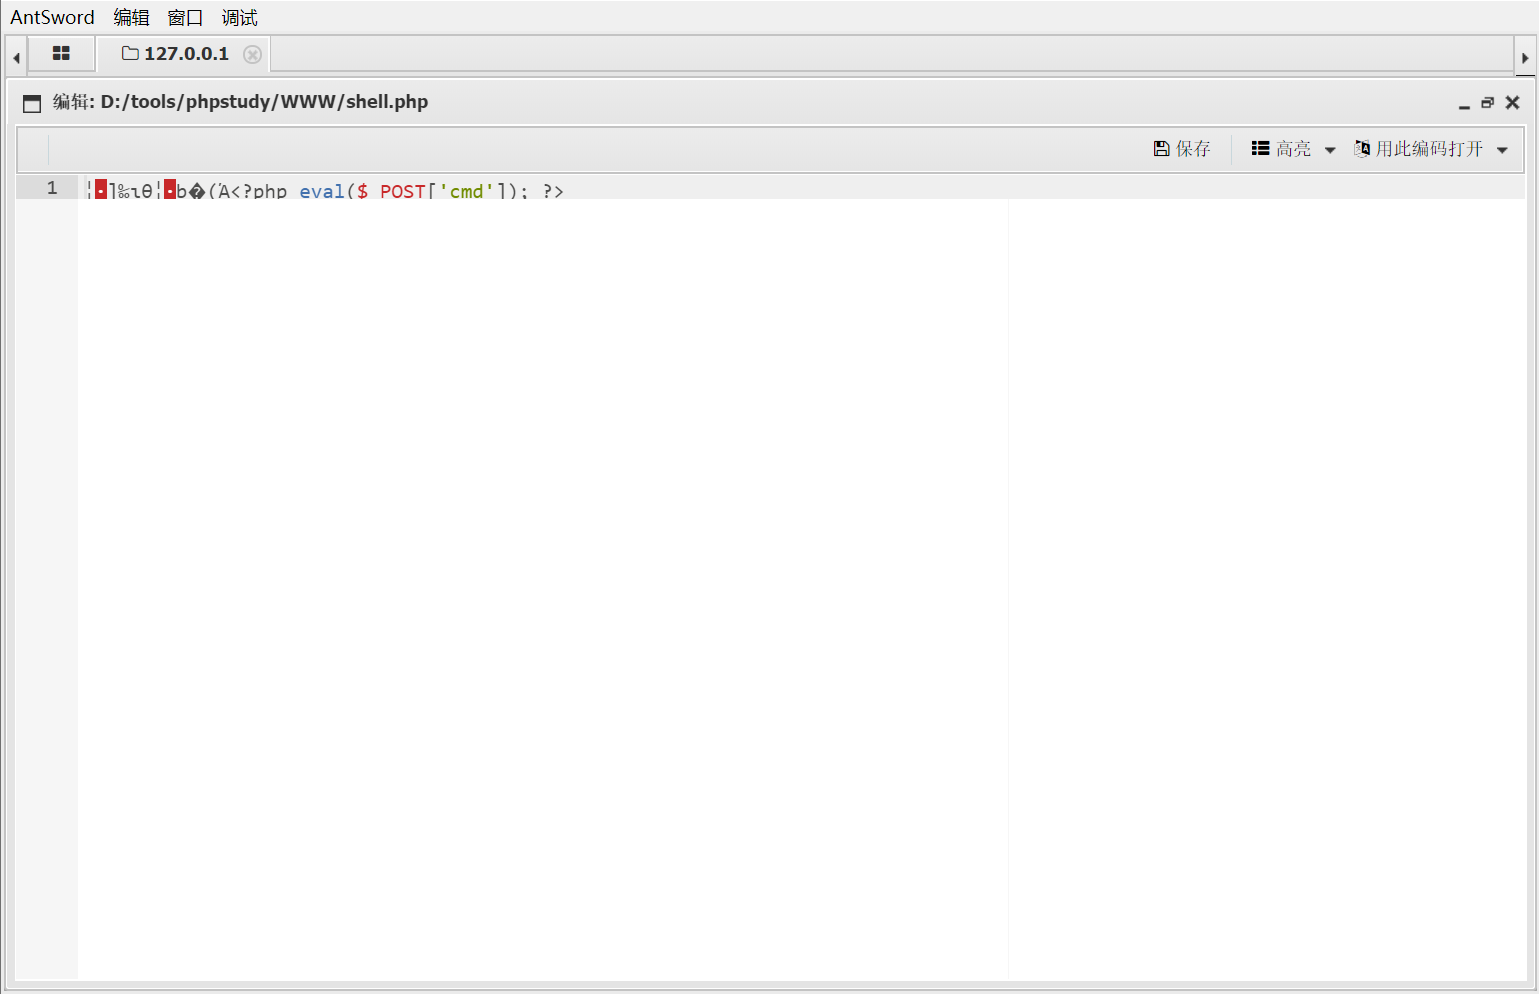The image size is (1539, 994).
Task: Open the AntSword menu
Action: pos(52,17)
